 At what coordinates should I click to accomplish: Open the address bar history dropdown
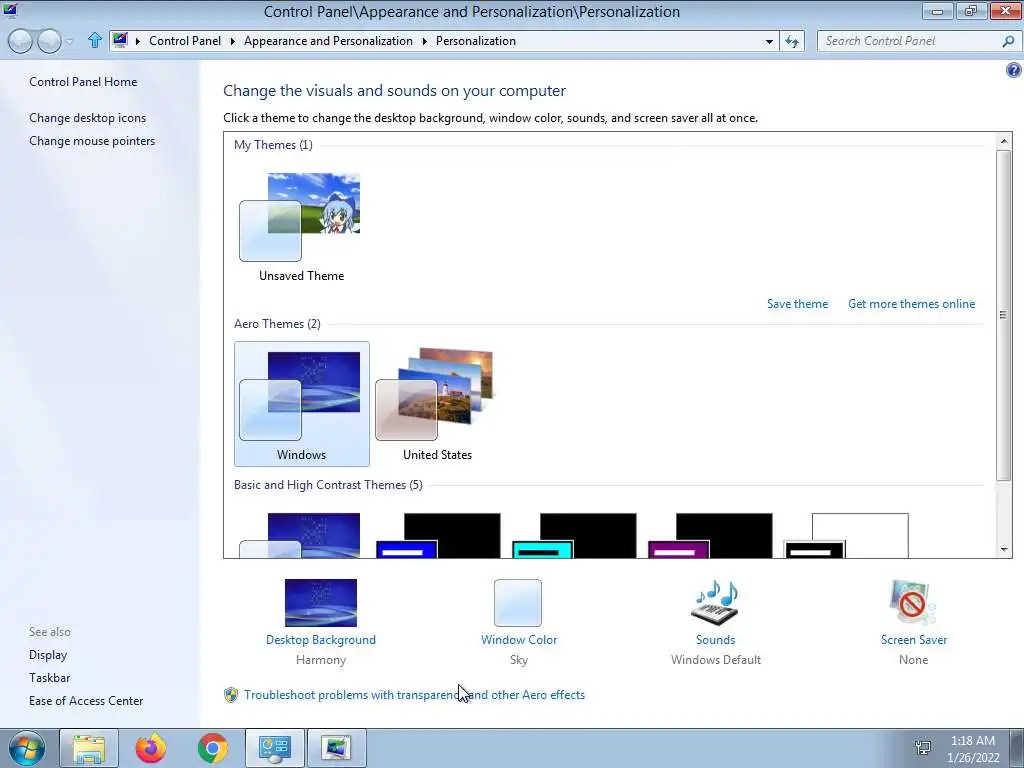point(769,41)
